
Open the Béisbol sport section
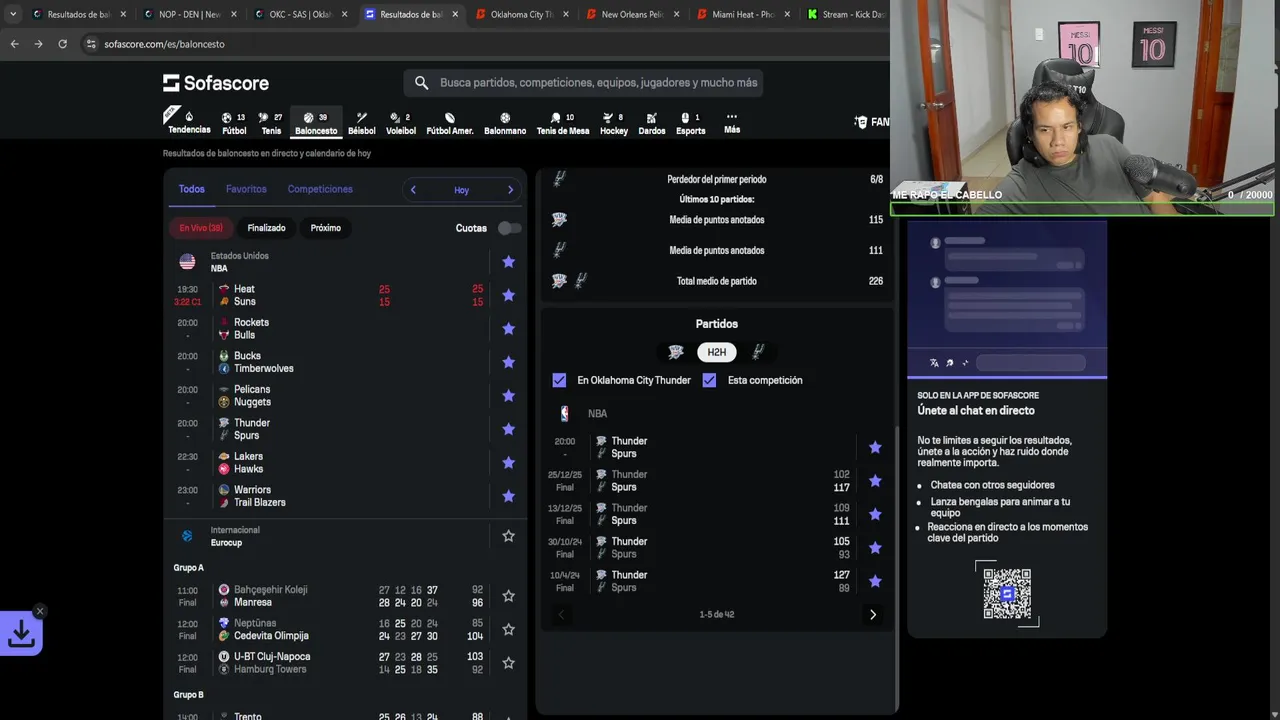[362, 123]
